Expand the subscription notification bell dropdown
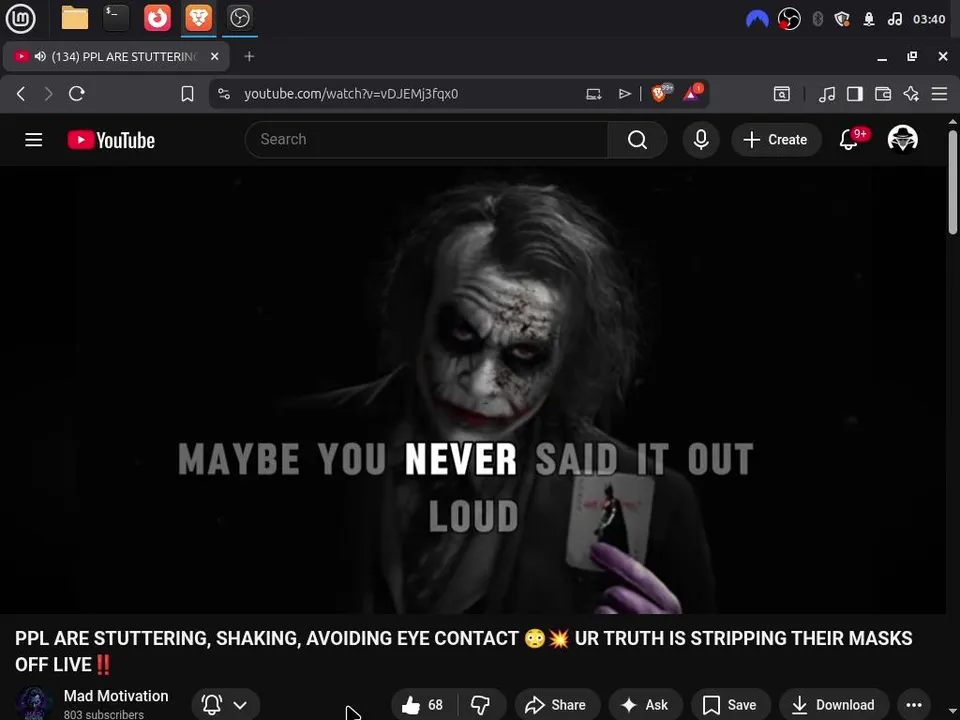Image resolution: width=960 pixels, height=720 pixels. (x=226, y=705)
